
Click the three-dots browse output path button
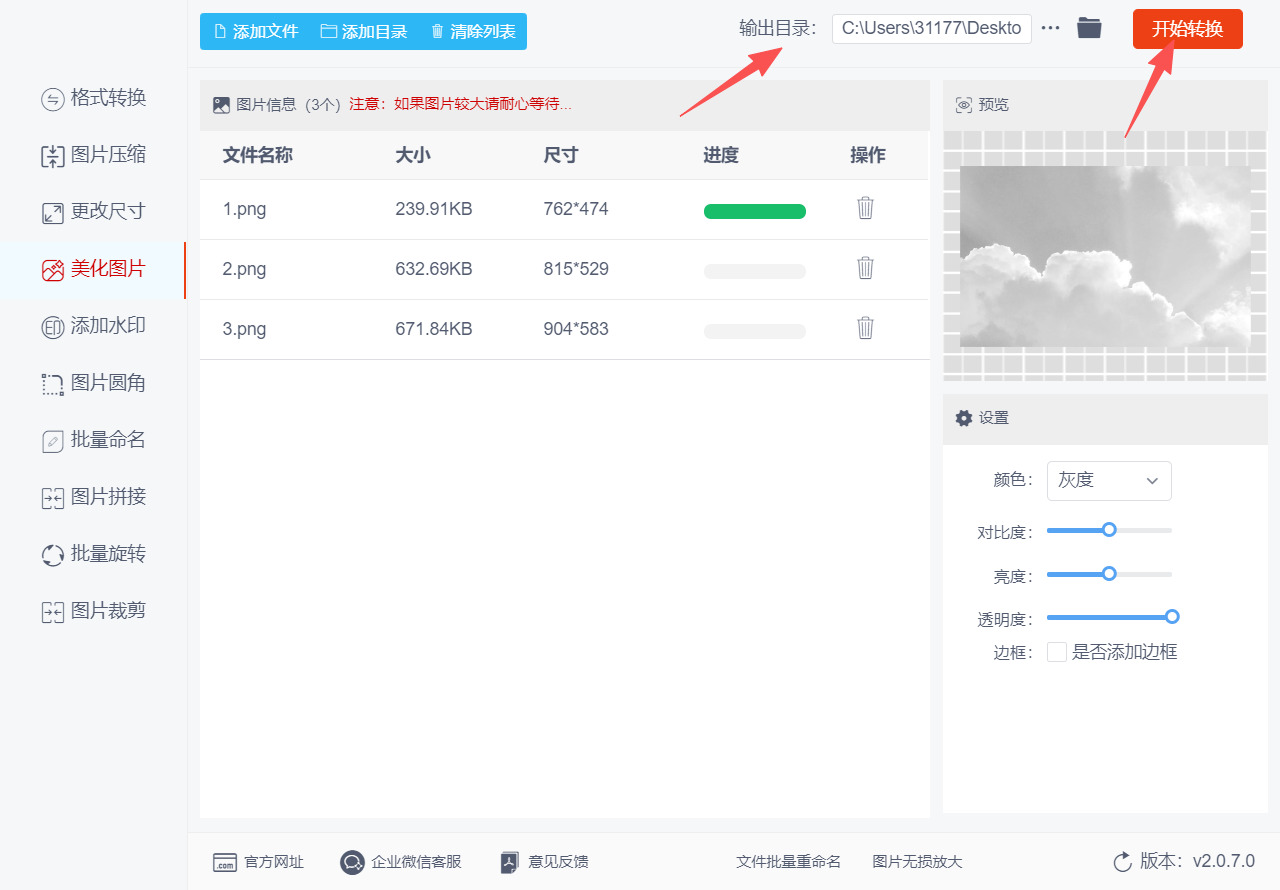1050,28
